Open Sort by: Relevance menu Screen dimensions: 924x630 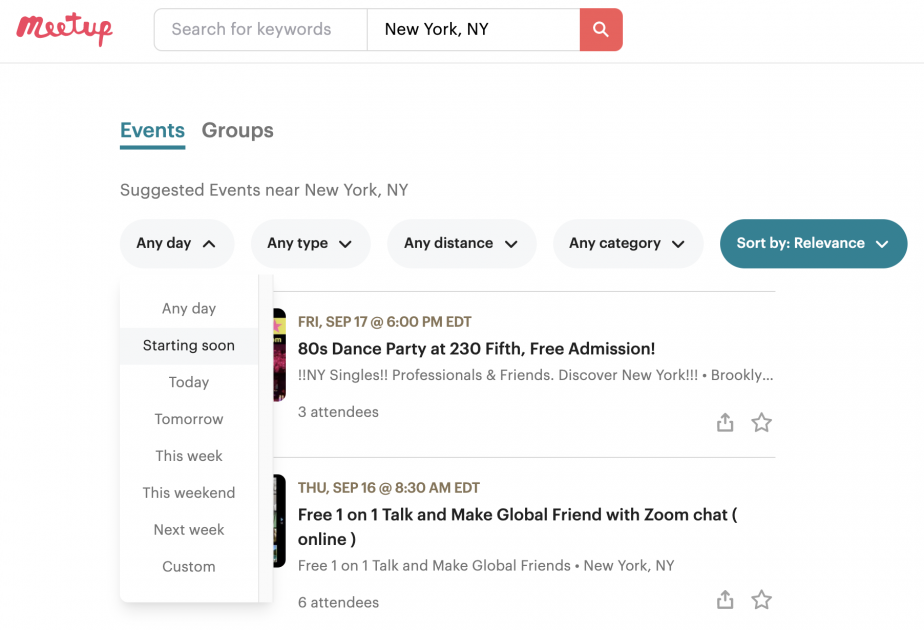pyautogui.click(x=813, y=243)
